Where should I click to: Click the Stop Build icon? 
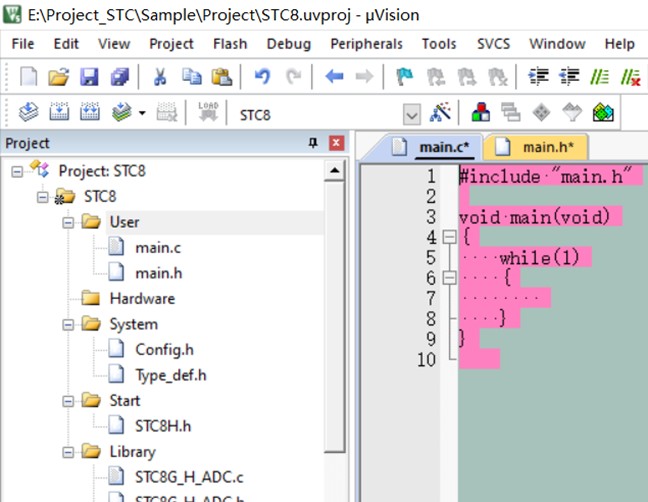point(167,112)
